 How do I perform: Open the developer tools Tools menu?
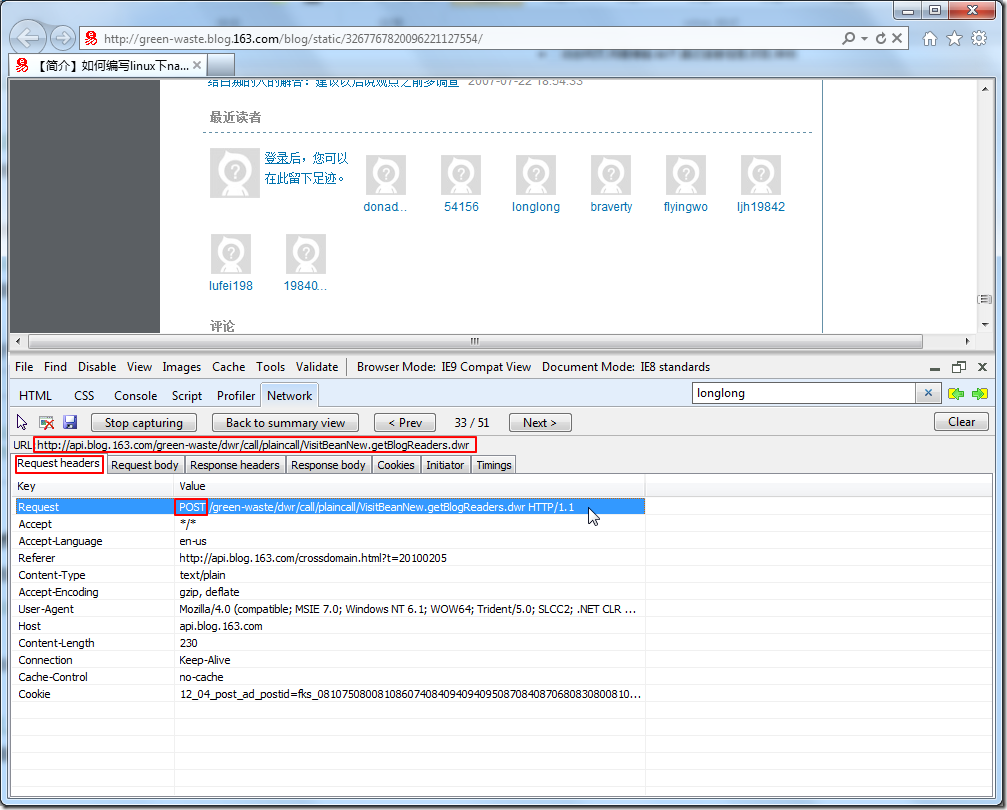270,367
